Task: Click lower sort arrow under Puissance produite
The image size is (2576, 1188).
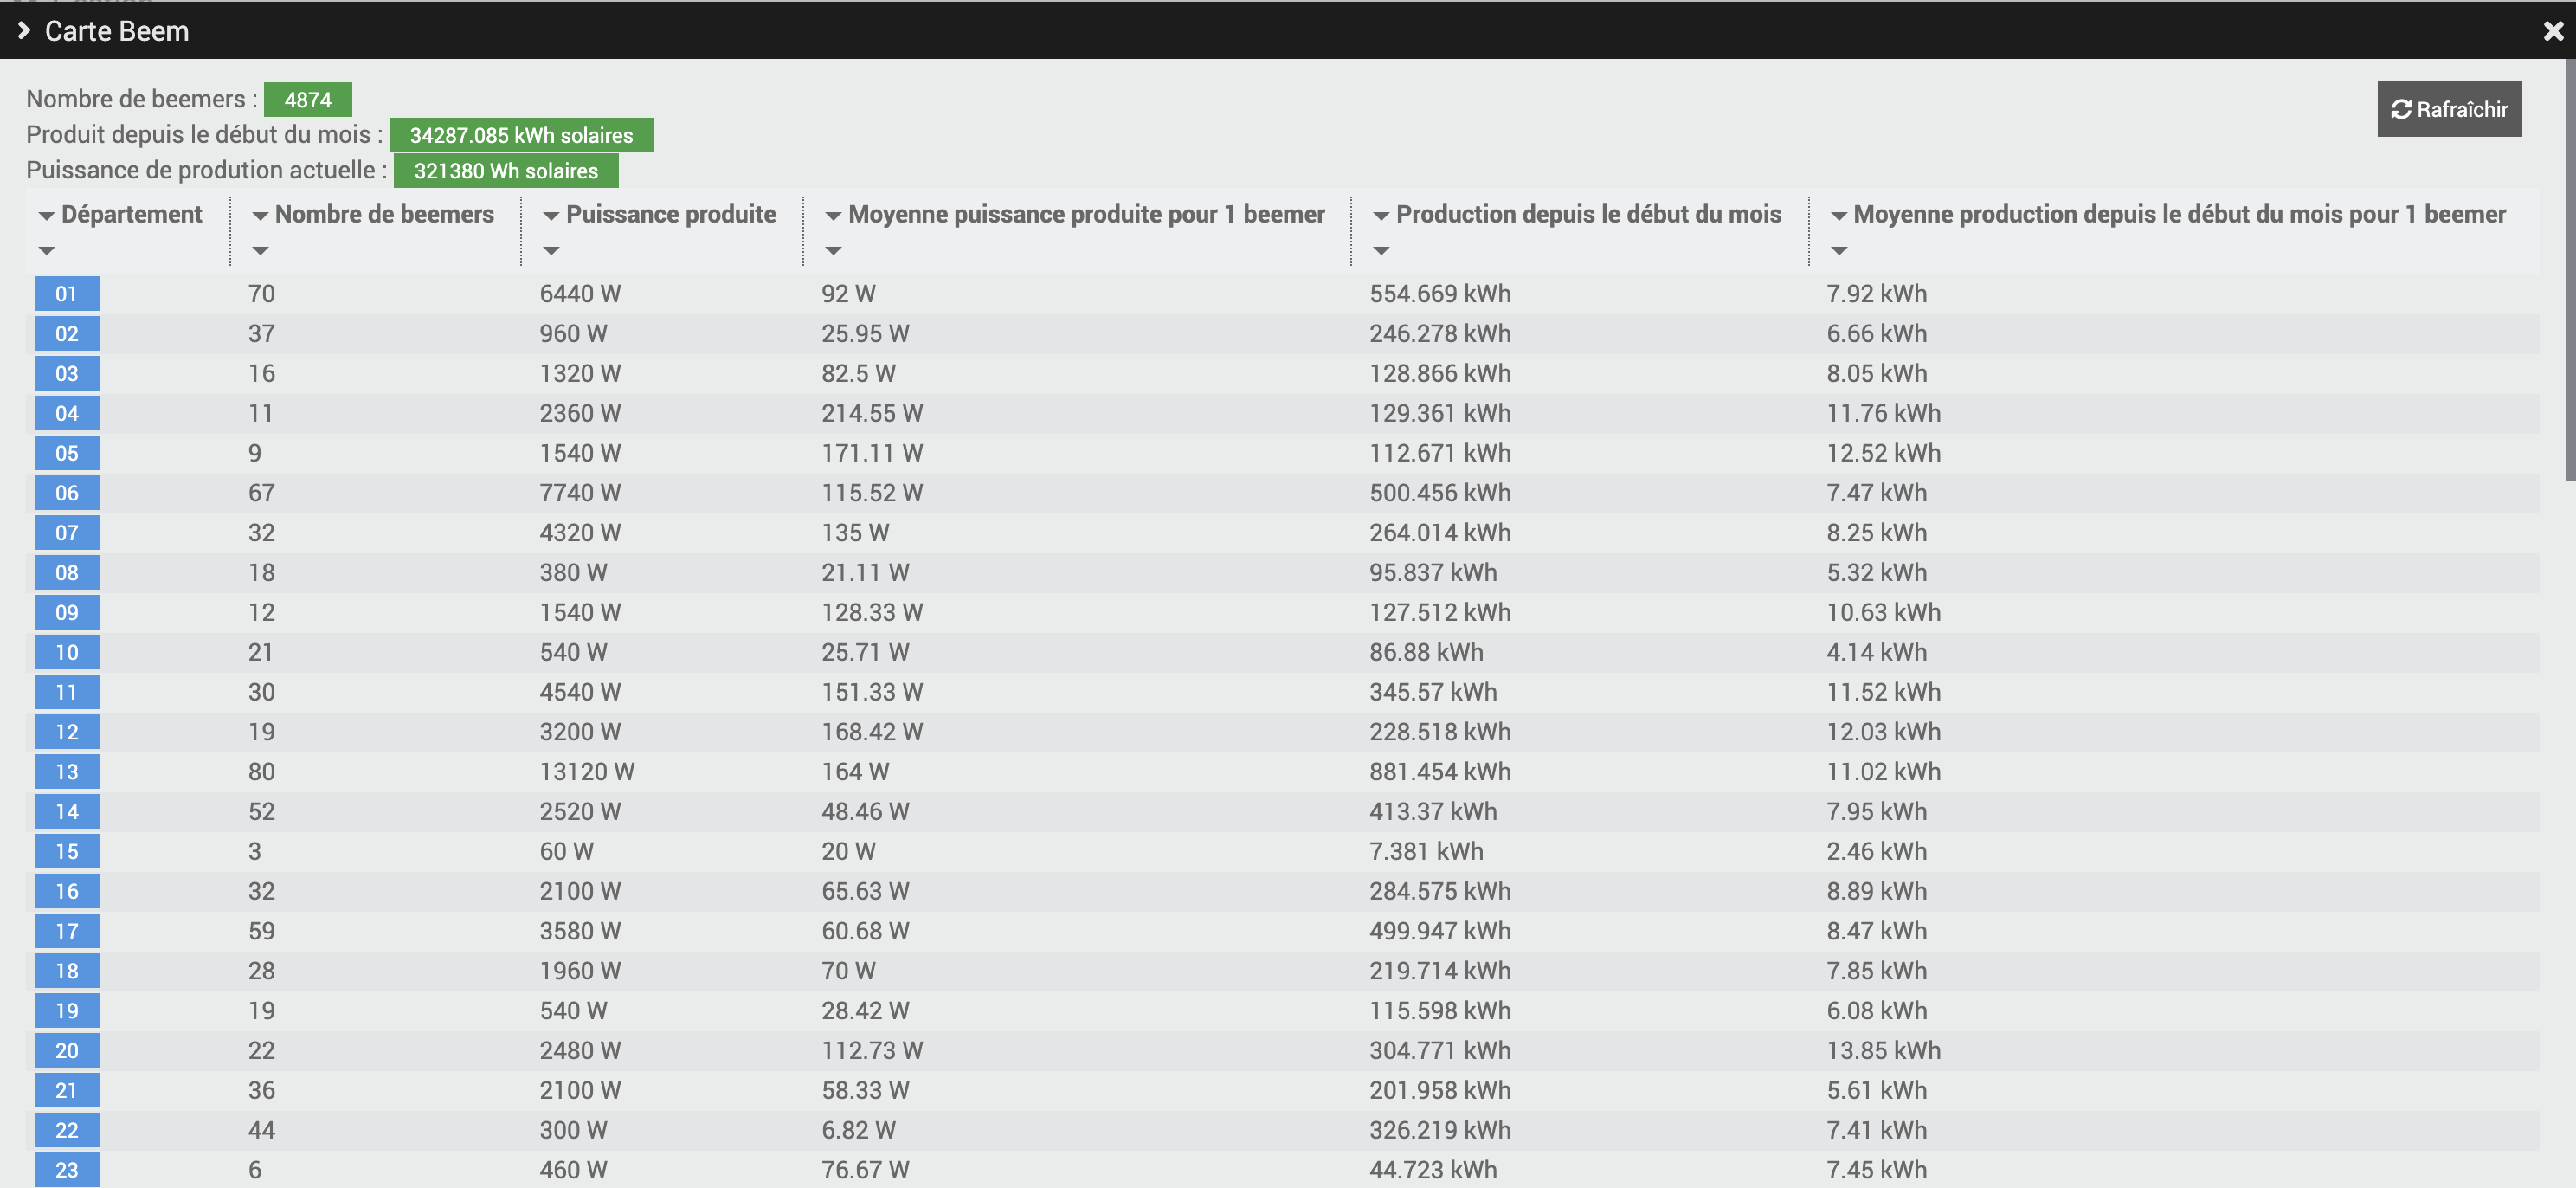Action: (551, 251)
